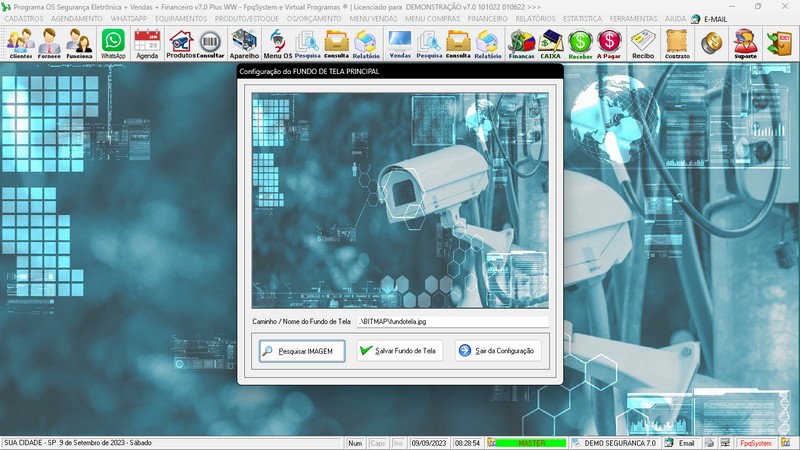
Task: Click Consulta icon in the OS group
Action: (x=337, y=43)
